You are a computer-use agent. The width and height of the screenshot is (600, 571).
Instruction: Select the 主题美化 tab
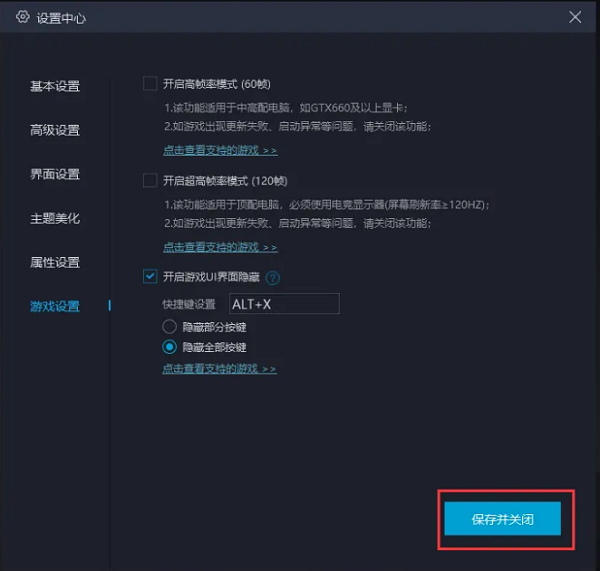[x=55, y=218]
